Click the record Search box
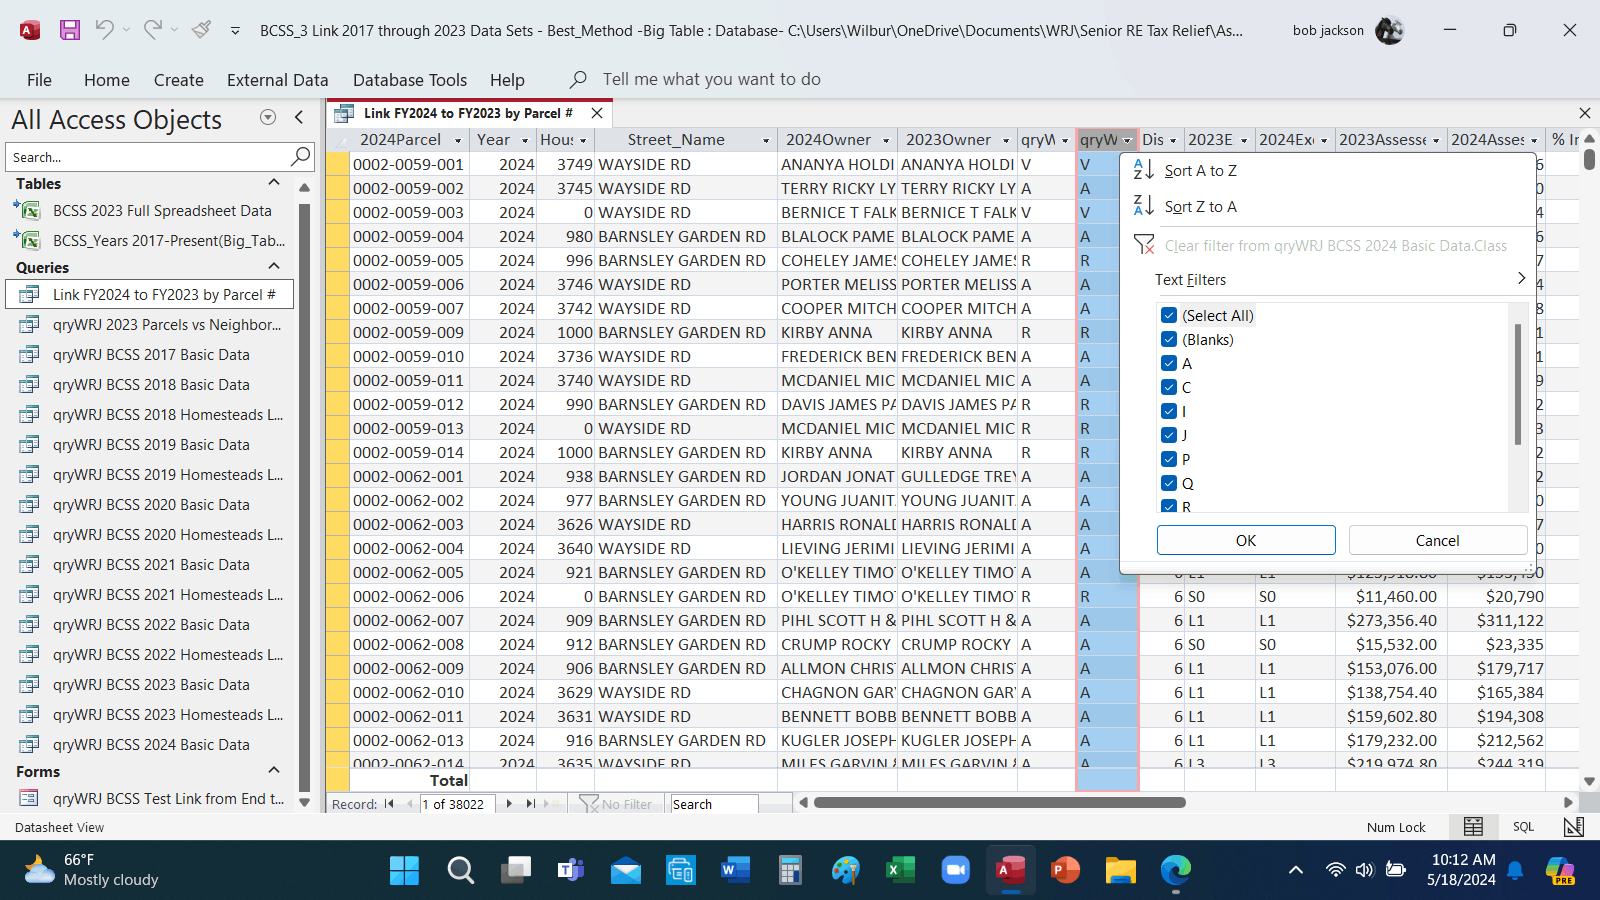This screenshot has height=900, width=1600. 714,804
